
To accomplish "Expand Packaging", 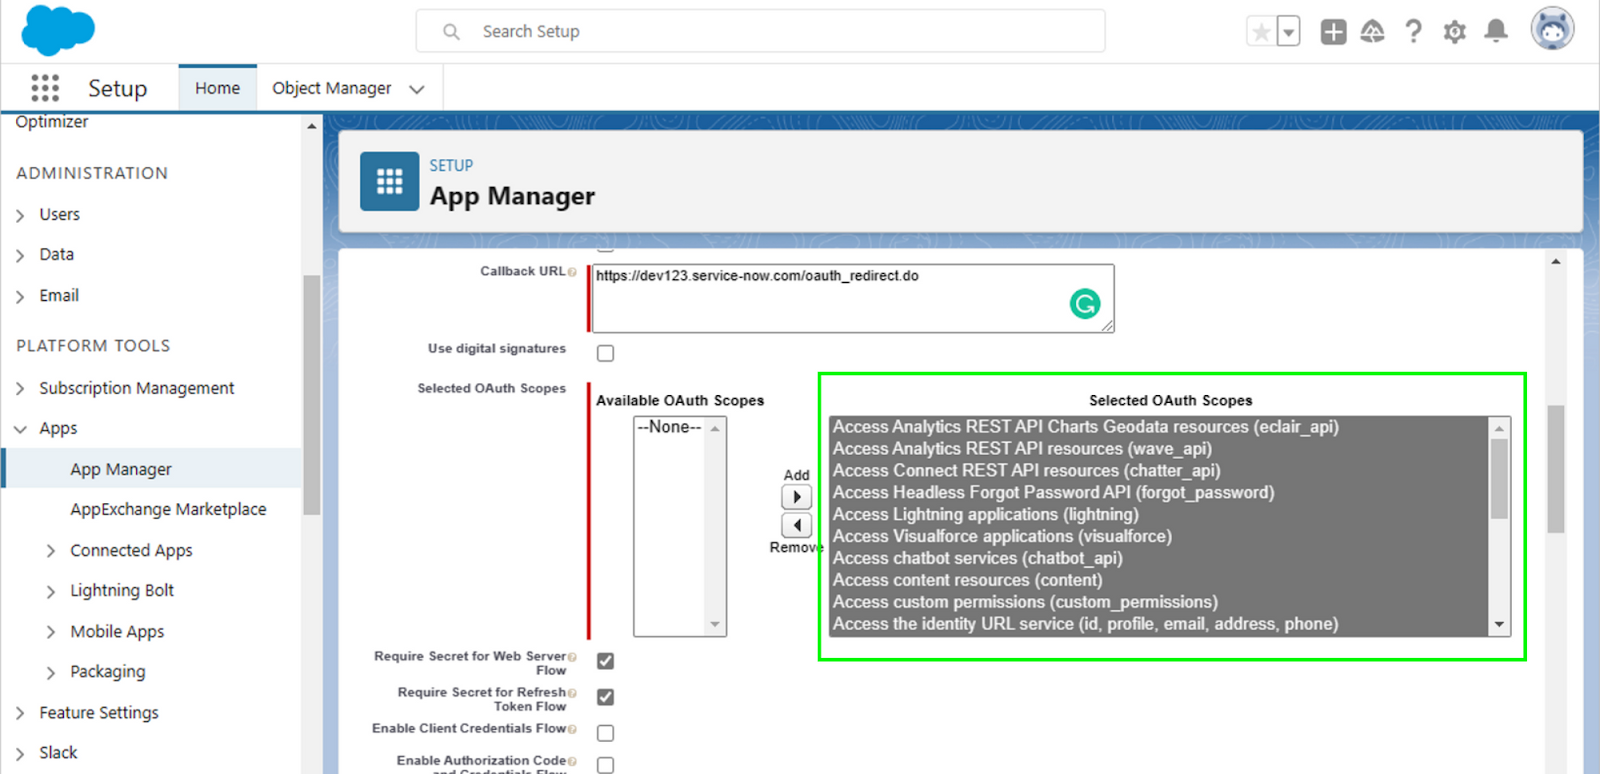I will [x=51, y=673].
